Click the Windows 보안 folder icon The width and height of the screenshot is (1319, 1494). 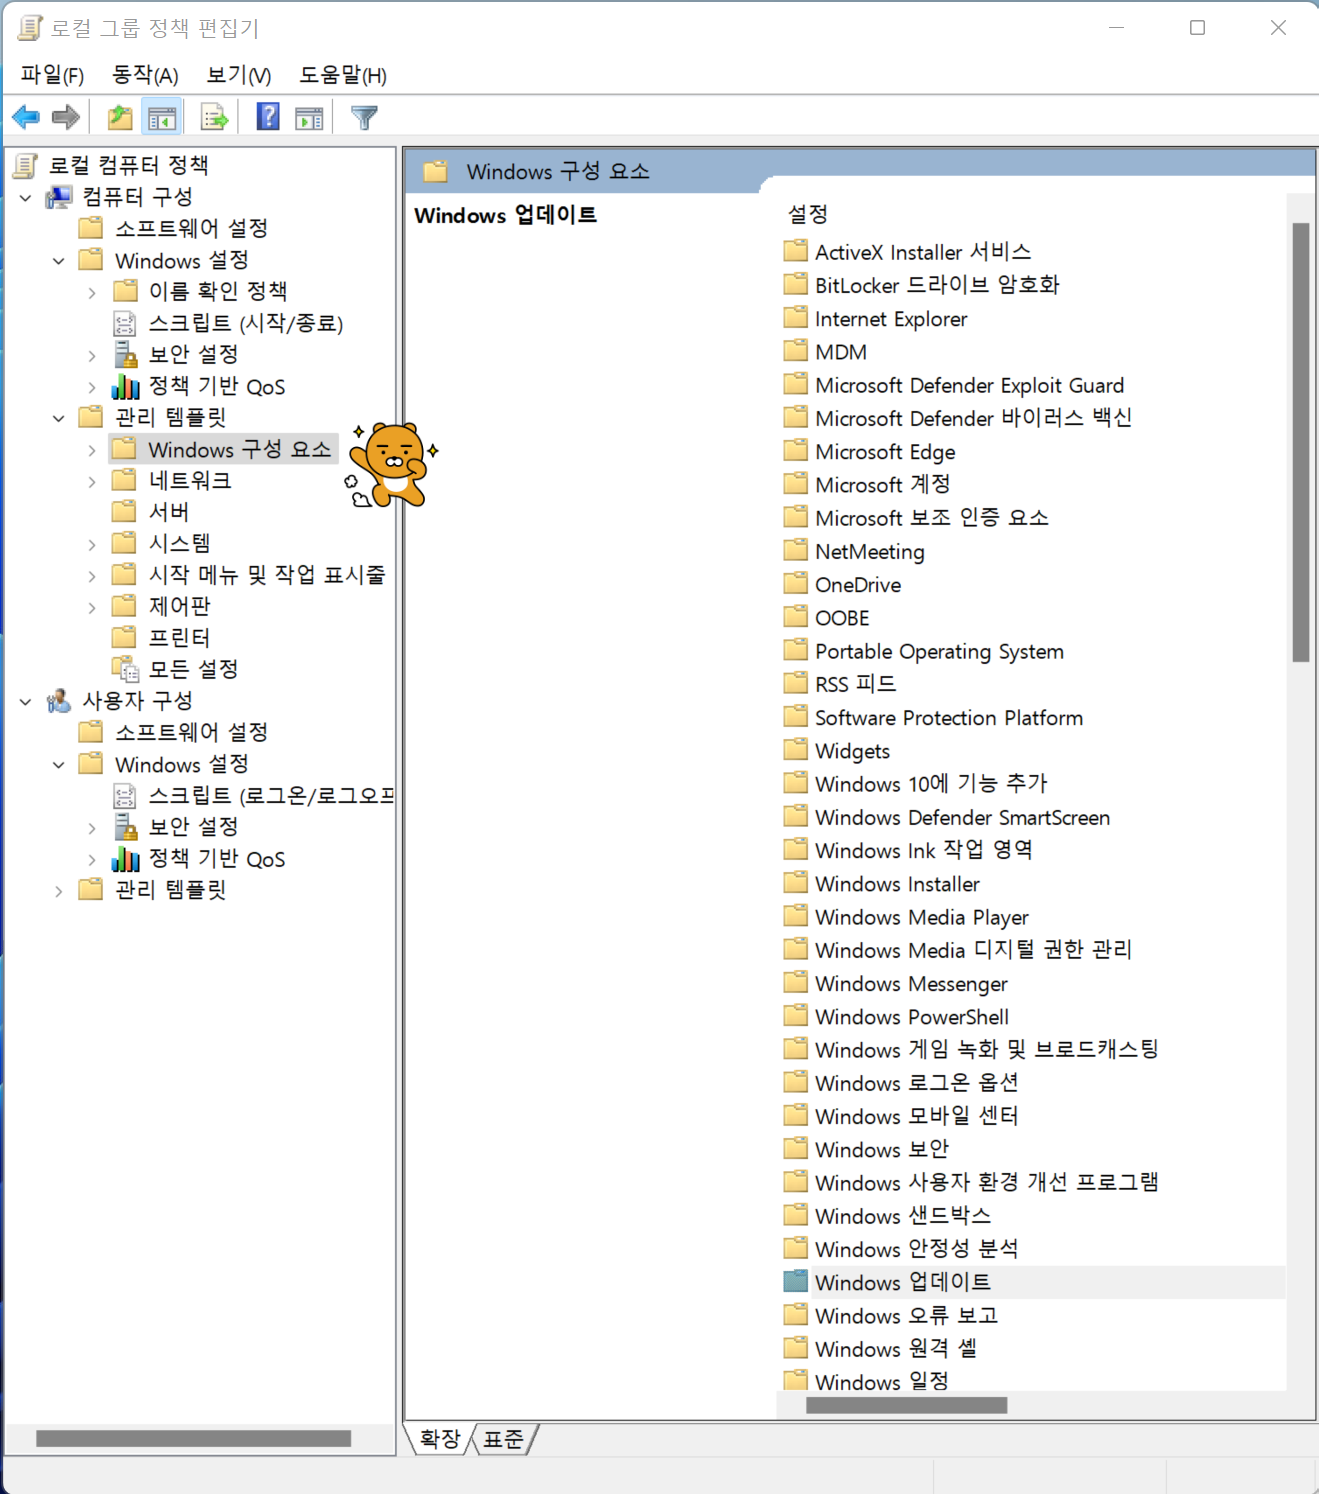tap(796, 1149)
